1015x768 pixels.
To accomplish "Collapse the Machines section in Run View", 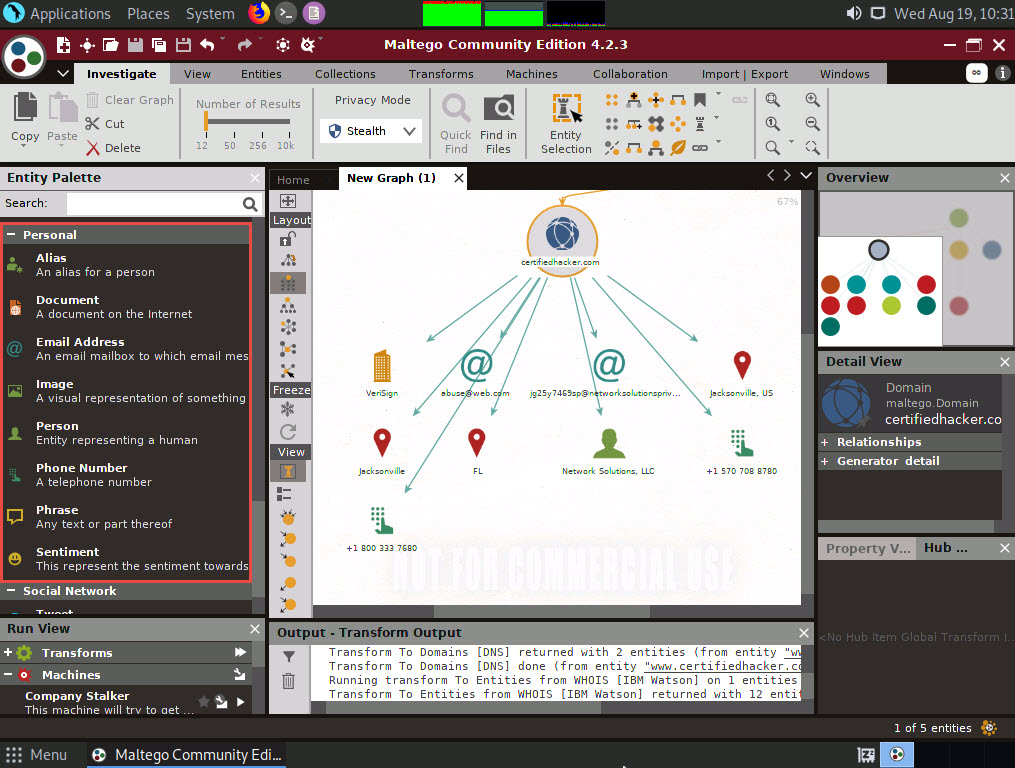I will (x=8, y=675).
